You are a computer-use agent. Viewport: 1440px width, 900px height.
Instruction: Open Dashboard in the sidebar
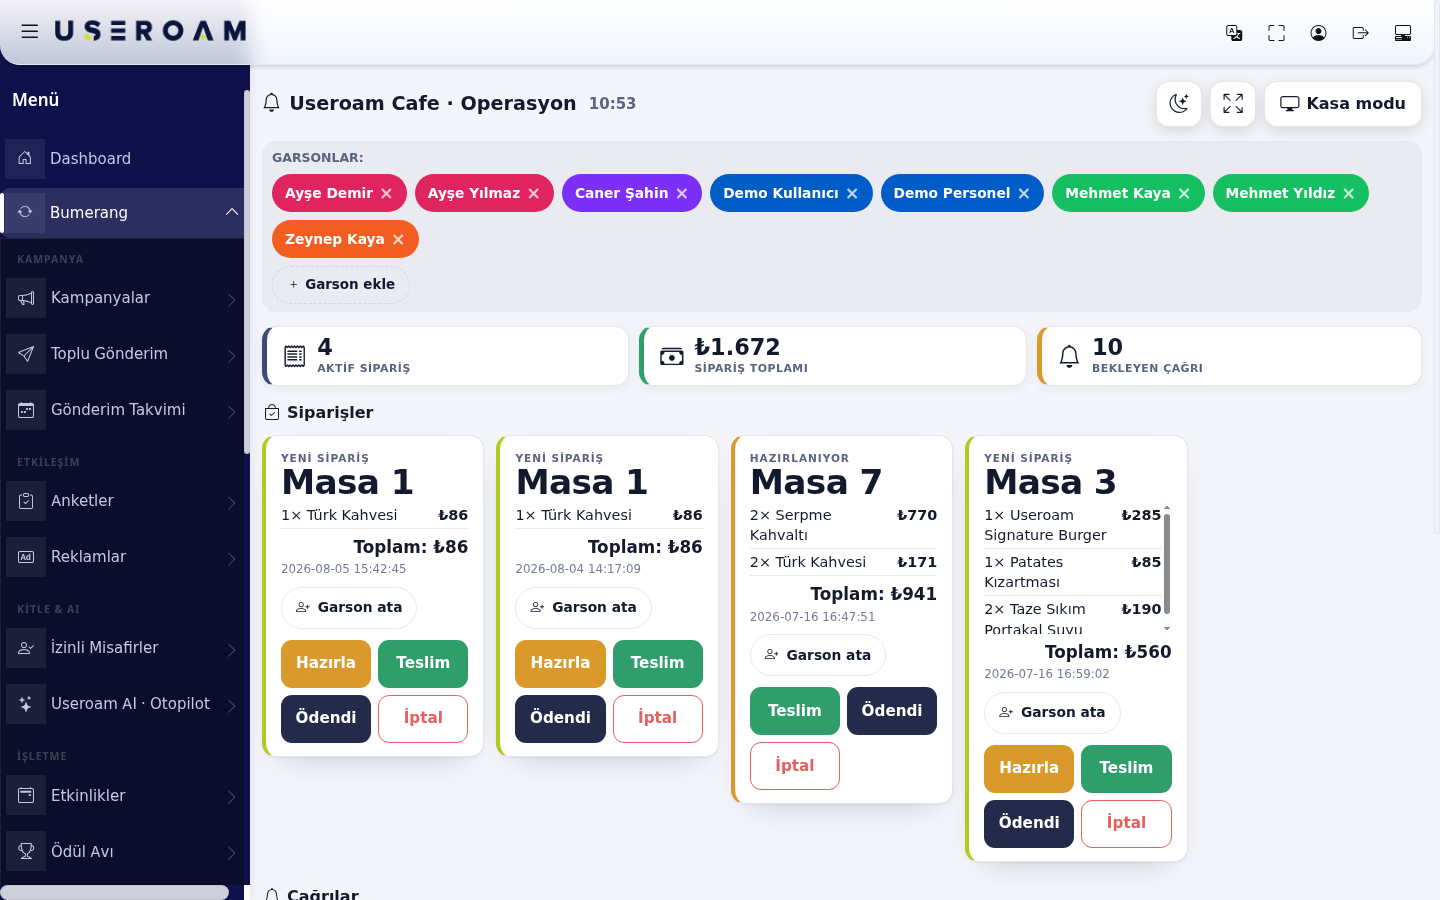tap(122, 158)
